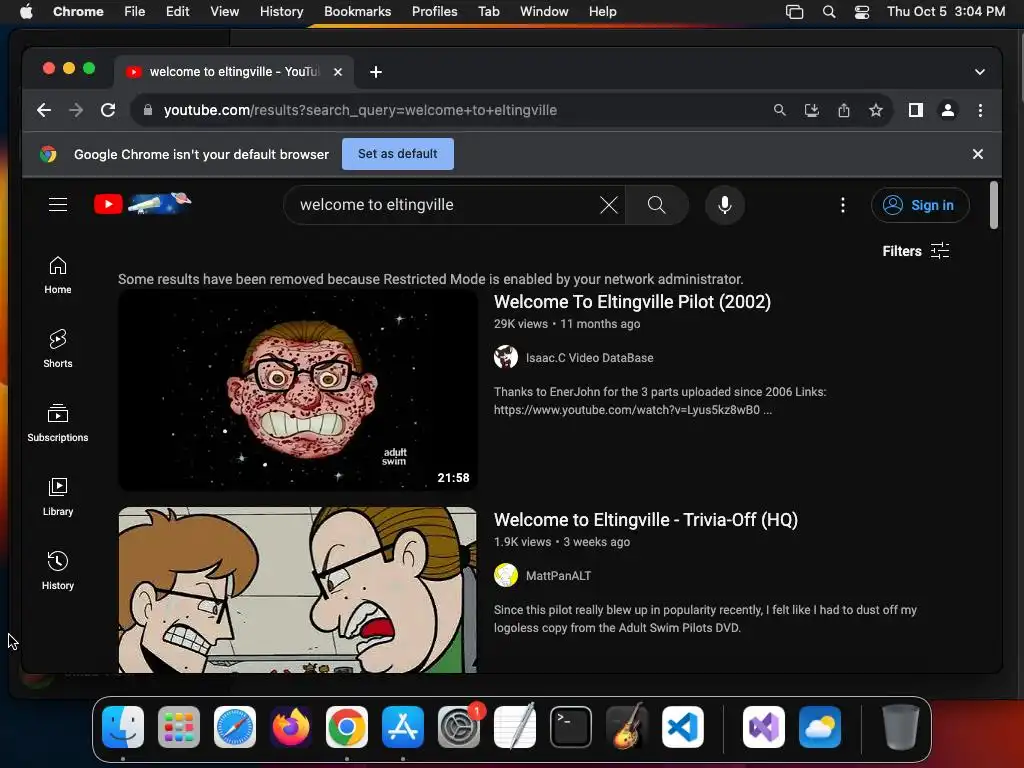Screen dimensions: 1024x768
Task: Open the Tab menu in menu bar
Action: click(488, 12)
